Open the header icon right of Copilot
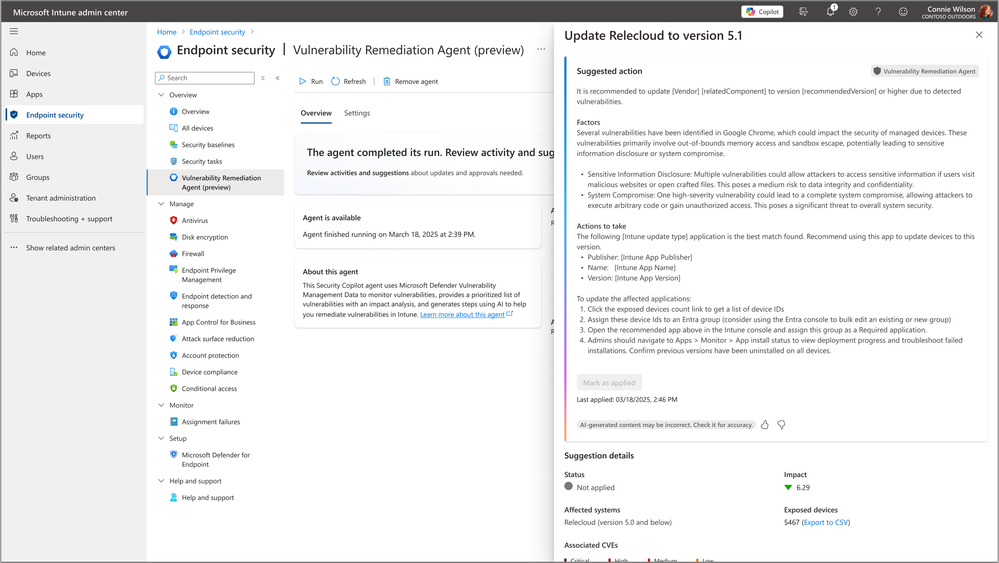The height and width of the screenshot is (563, 999). pos(803,11)
